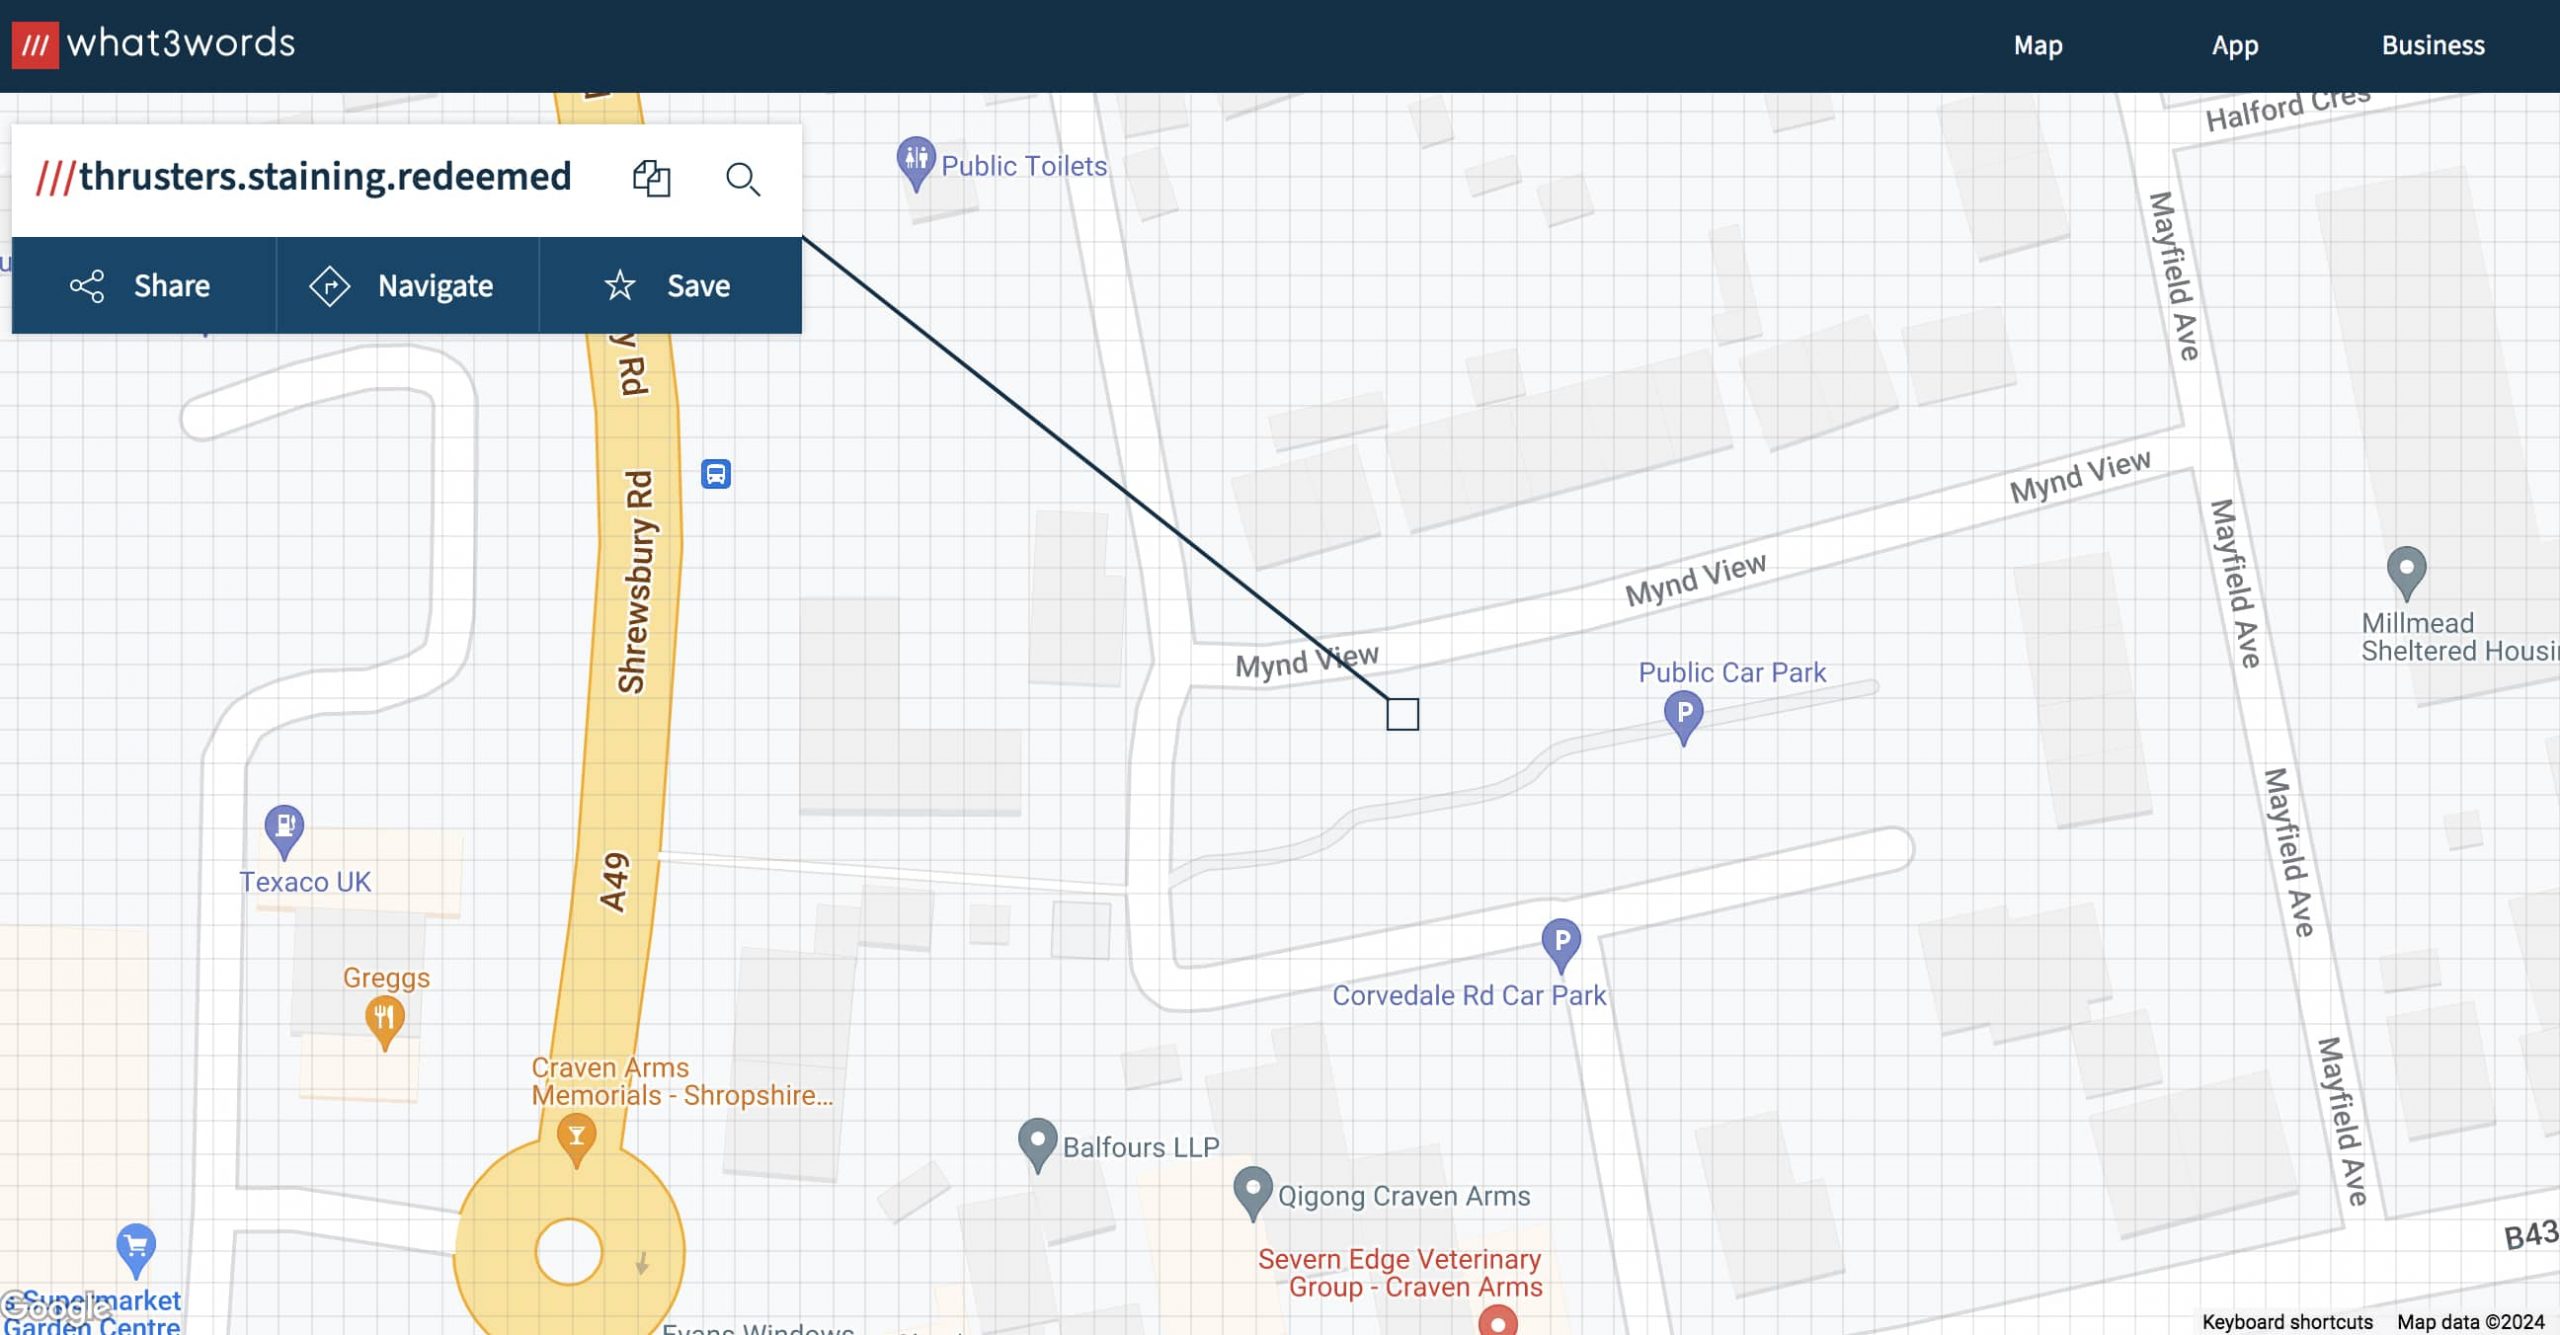
Task: Select the Public Car Park pin
Action: pyautogui.click(x=1684, y=718)
